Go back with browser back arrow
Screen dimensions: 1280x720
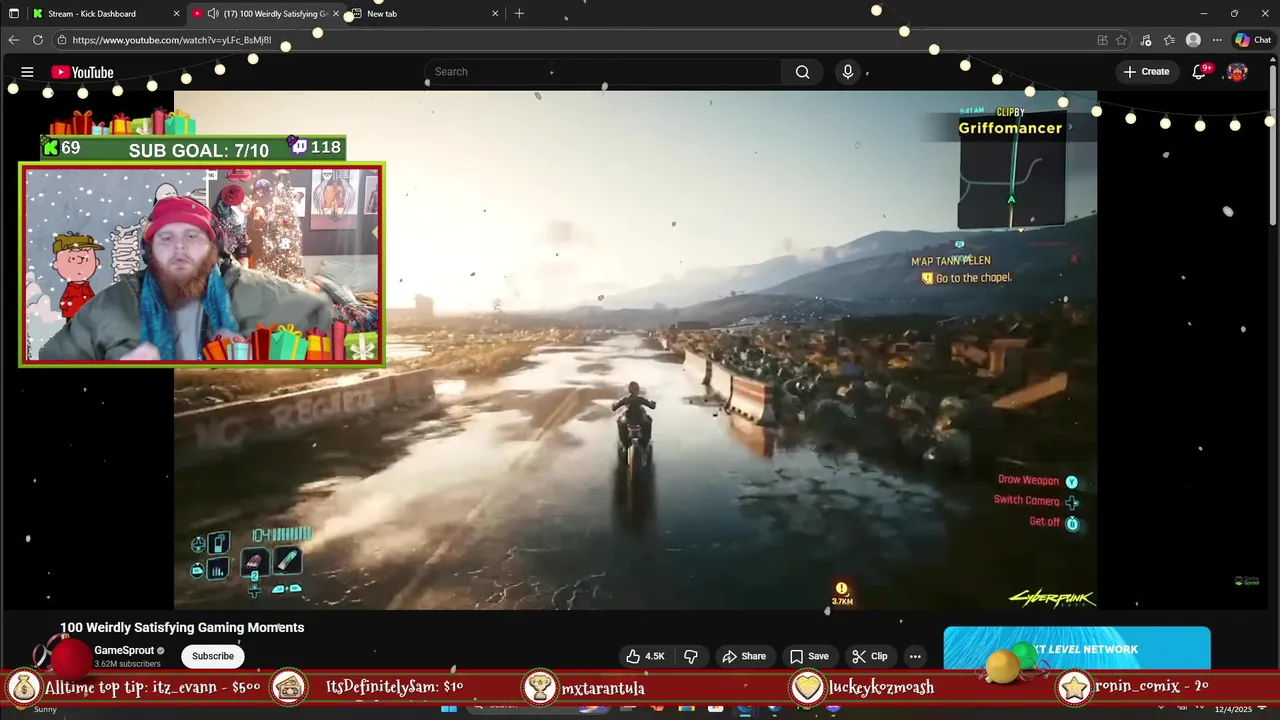[13, 40]
